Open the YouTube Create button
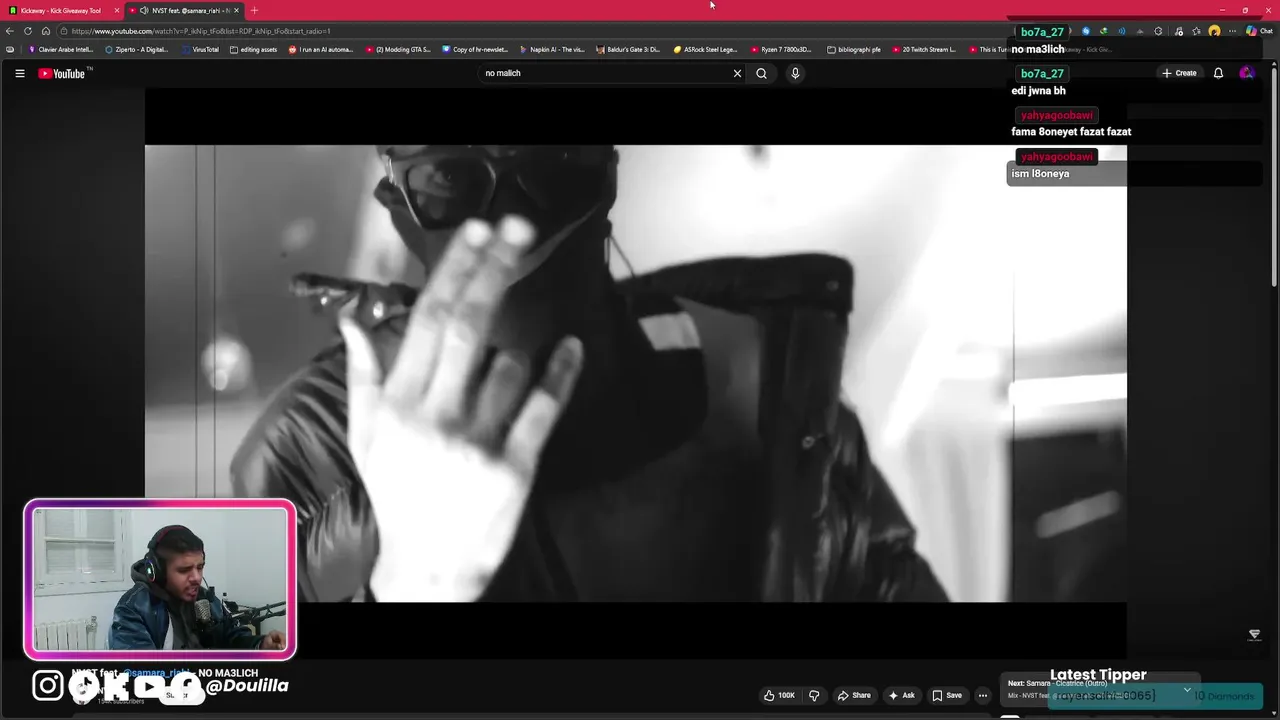 pyautogui.click(x=1179, y=73)
